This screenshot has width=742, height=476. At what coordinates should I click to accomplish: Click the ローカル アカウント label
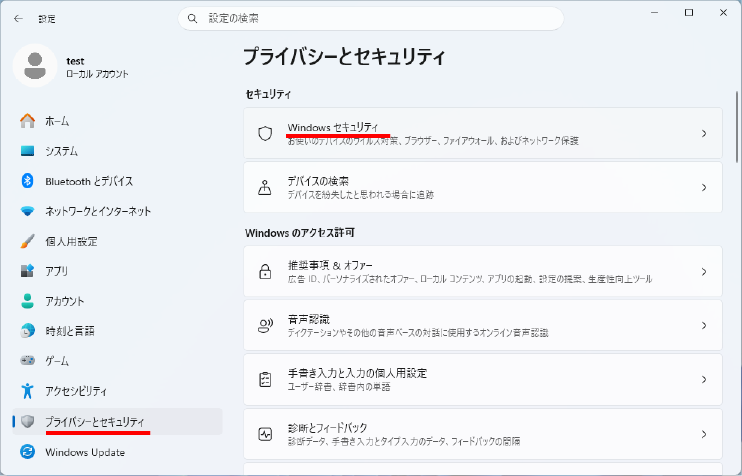(97, 74)
